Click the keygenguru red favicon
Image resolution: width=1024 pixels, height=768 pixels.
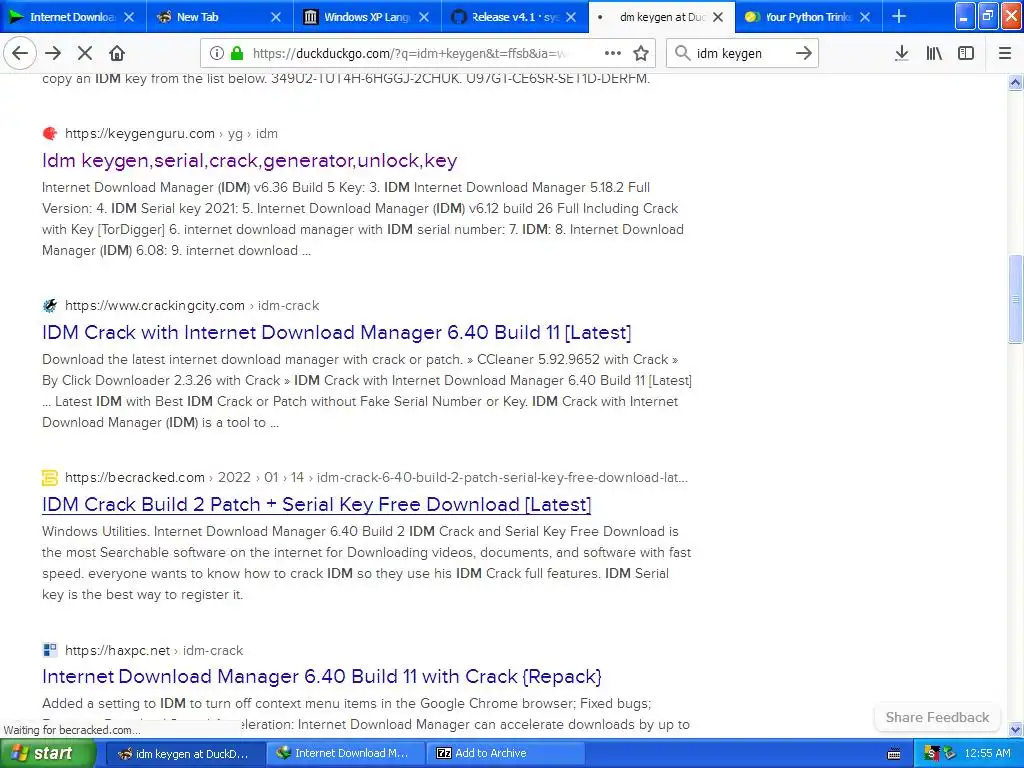click(x=50, y=133)
